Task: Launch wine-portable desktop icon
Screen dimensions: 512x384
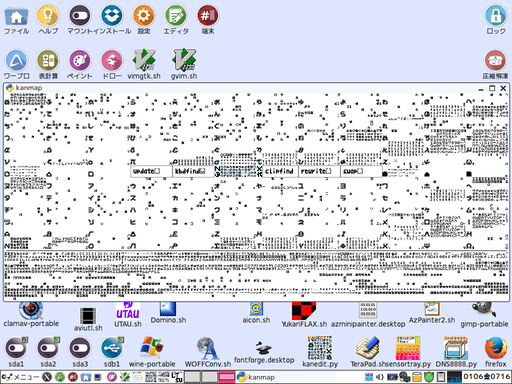Action: click(x=152, y=348)
